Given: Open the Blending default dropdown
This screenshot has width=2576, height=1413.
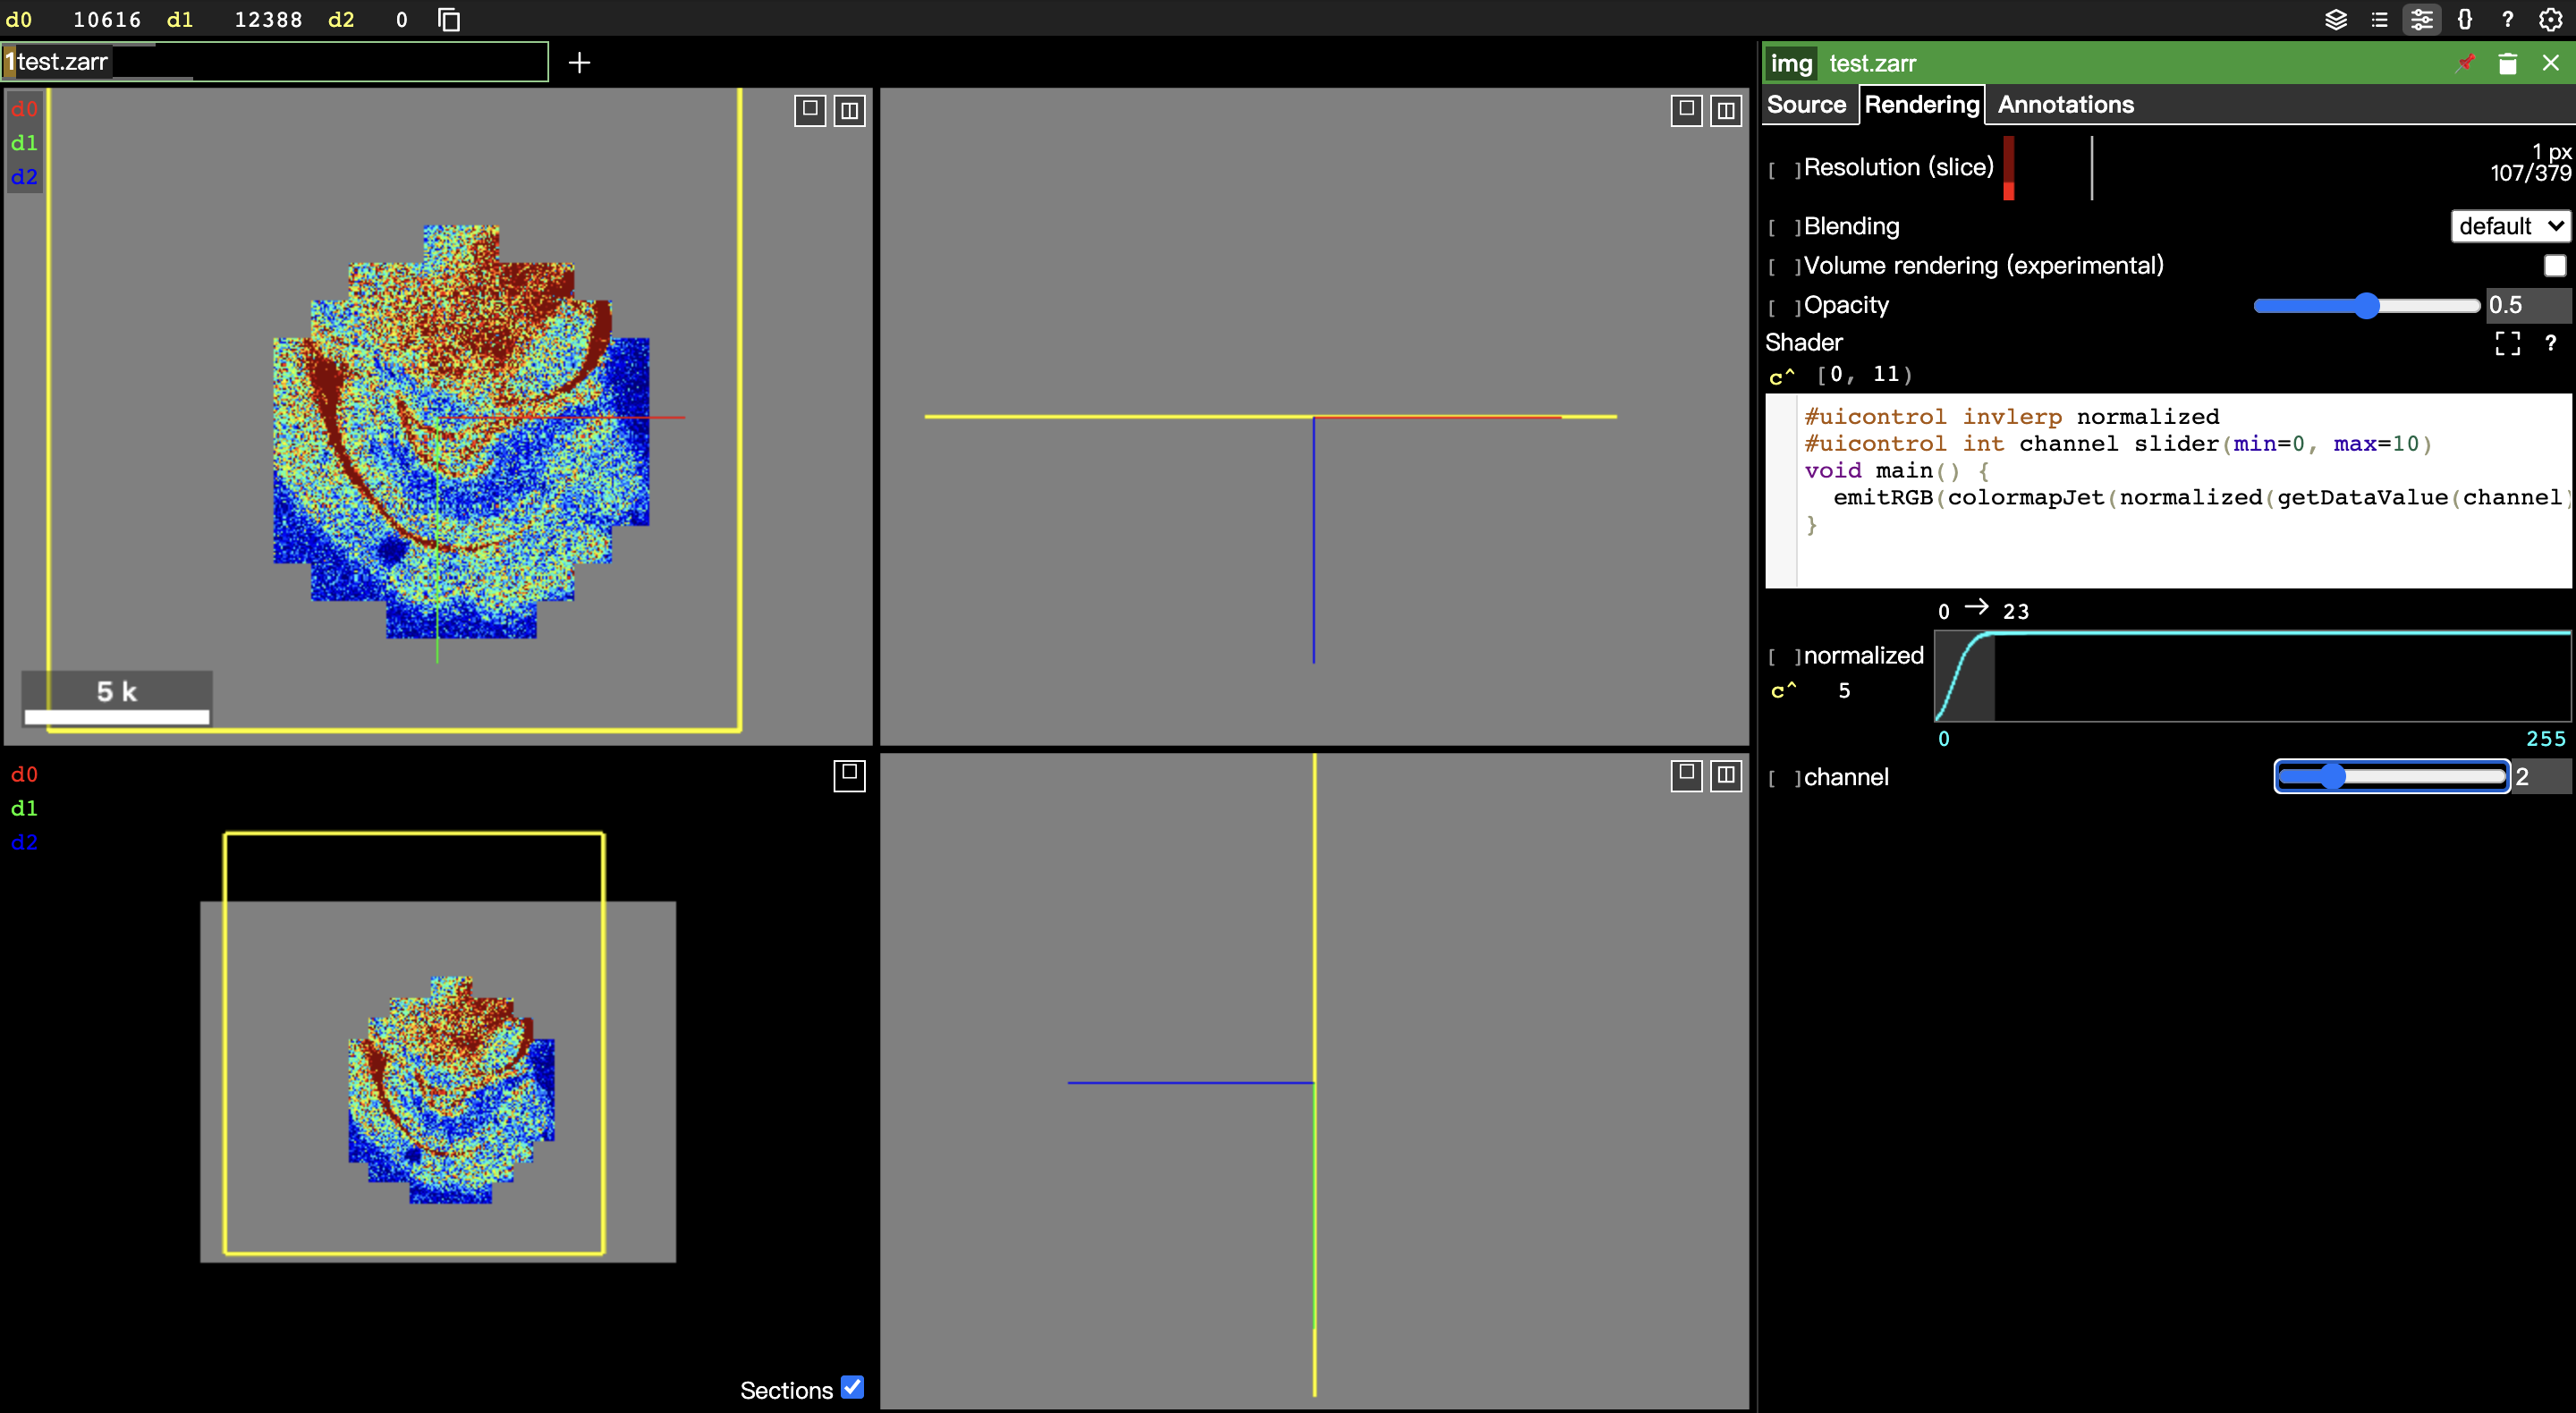Looking at the screenshot, I should coord(2511,226).
